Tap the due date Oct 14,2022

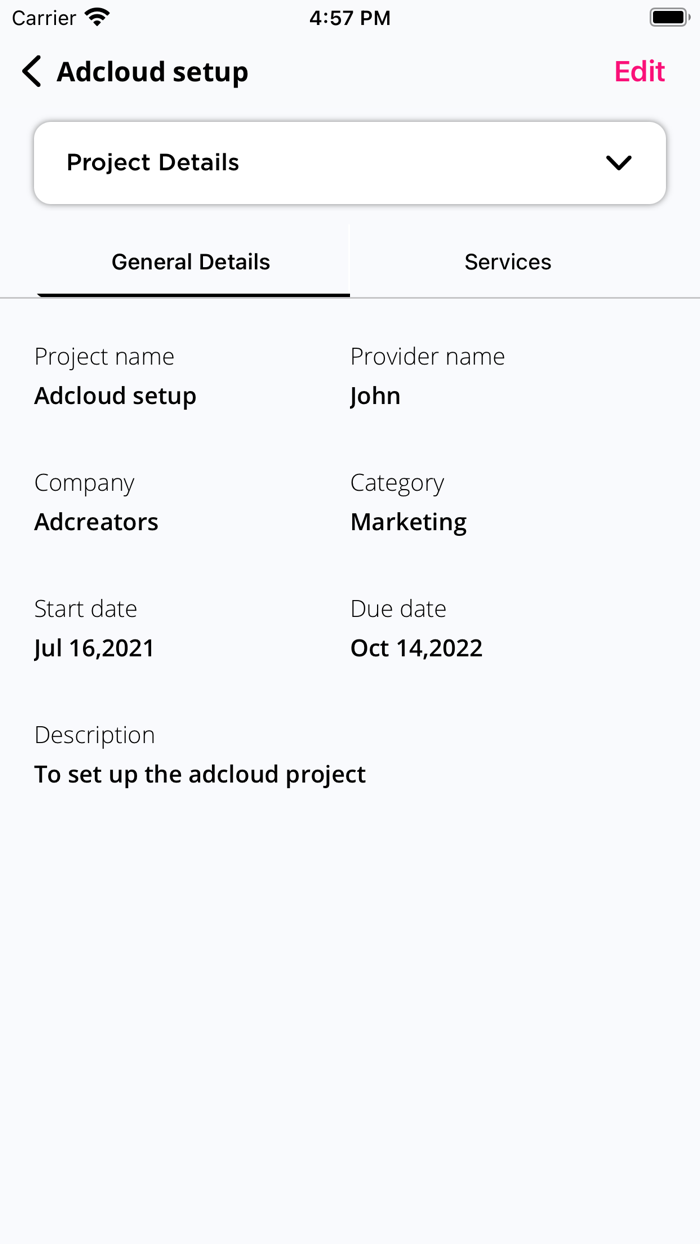416,648
